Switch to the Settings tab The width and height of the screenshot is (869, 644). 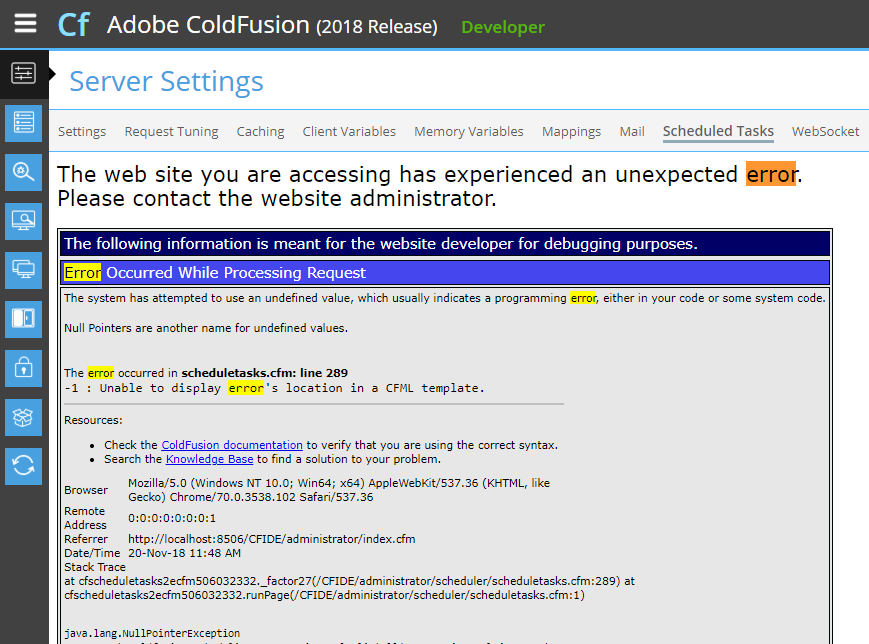click(x=82, y=131)
